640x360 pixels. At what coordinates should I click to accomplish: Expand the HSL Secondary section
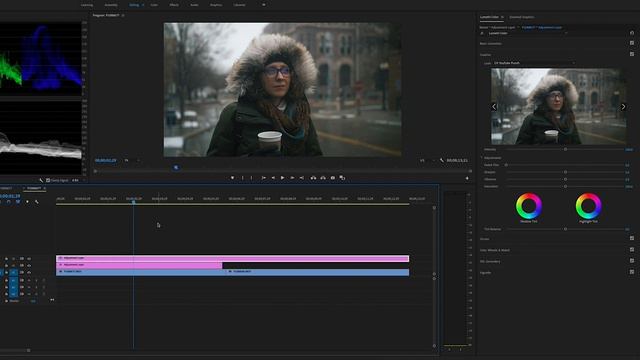click(x=490, y=261)
